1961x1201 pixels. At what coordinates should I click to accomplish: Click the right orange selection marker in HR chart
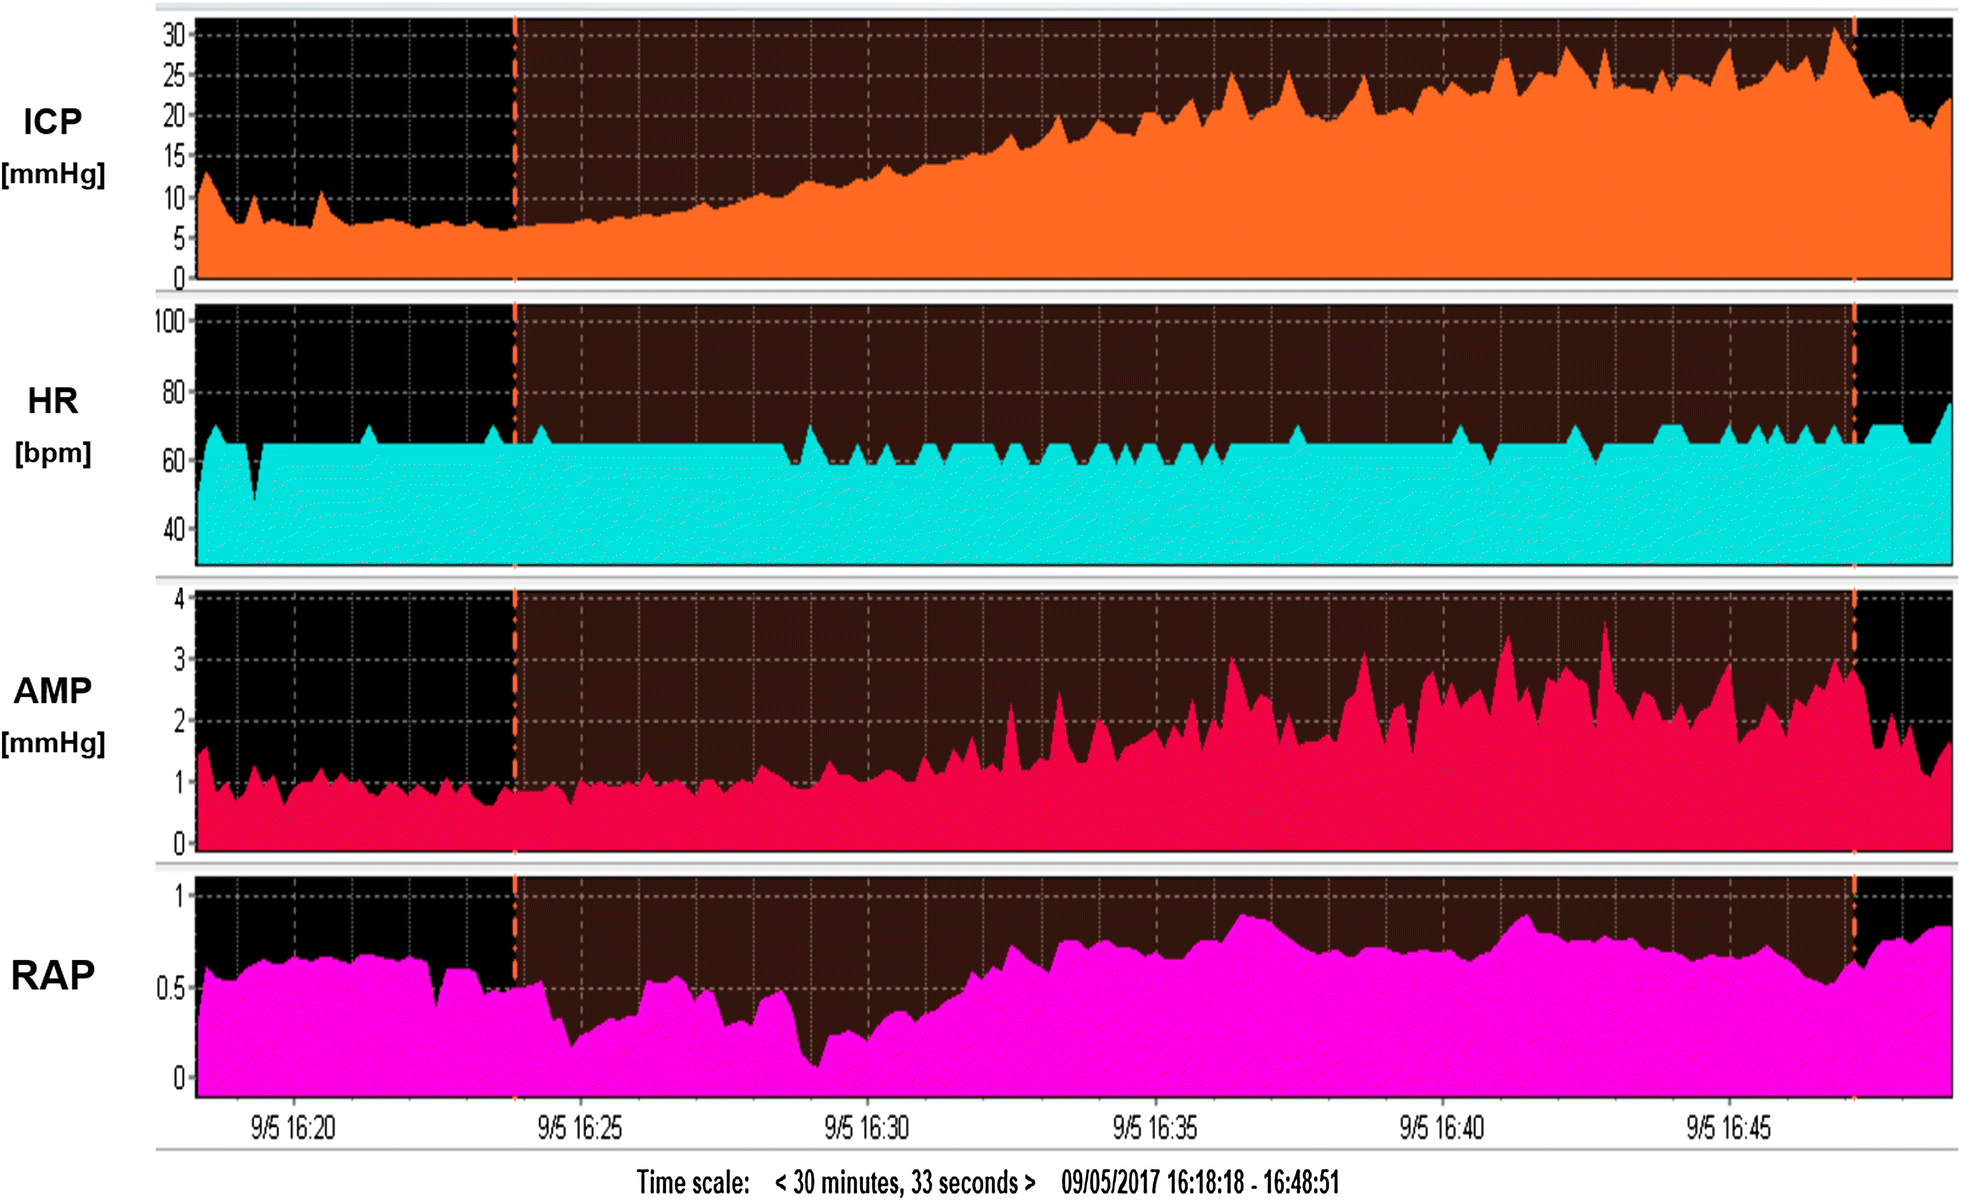pos(1854,435)
